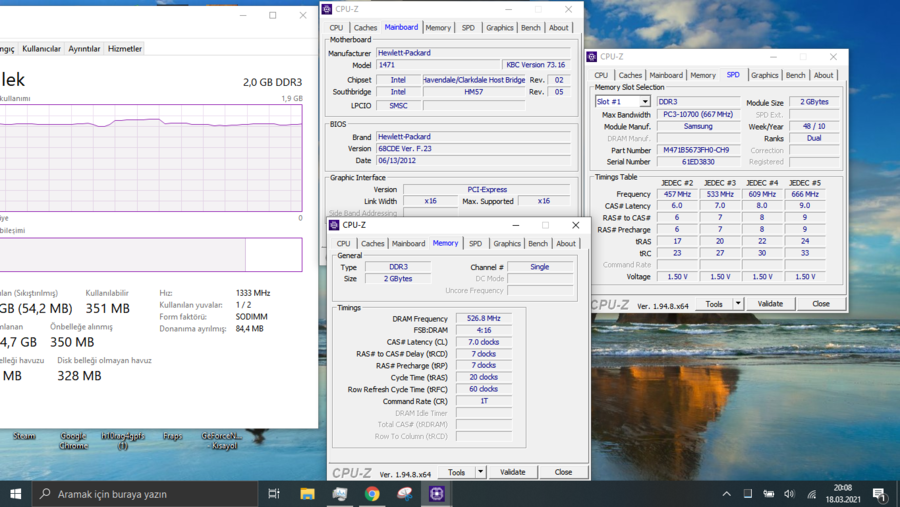Switch to CPU tab in Memory window
This screenshot has width=900, height=507.
[343, 243]
